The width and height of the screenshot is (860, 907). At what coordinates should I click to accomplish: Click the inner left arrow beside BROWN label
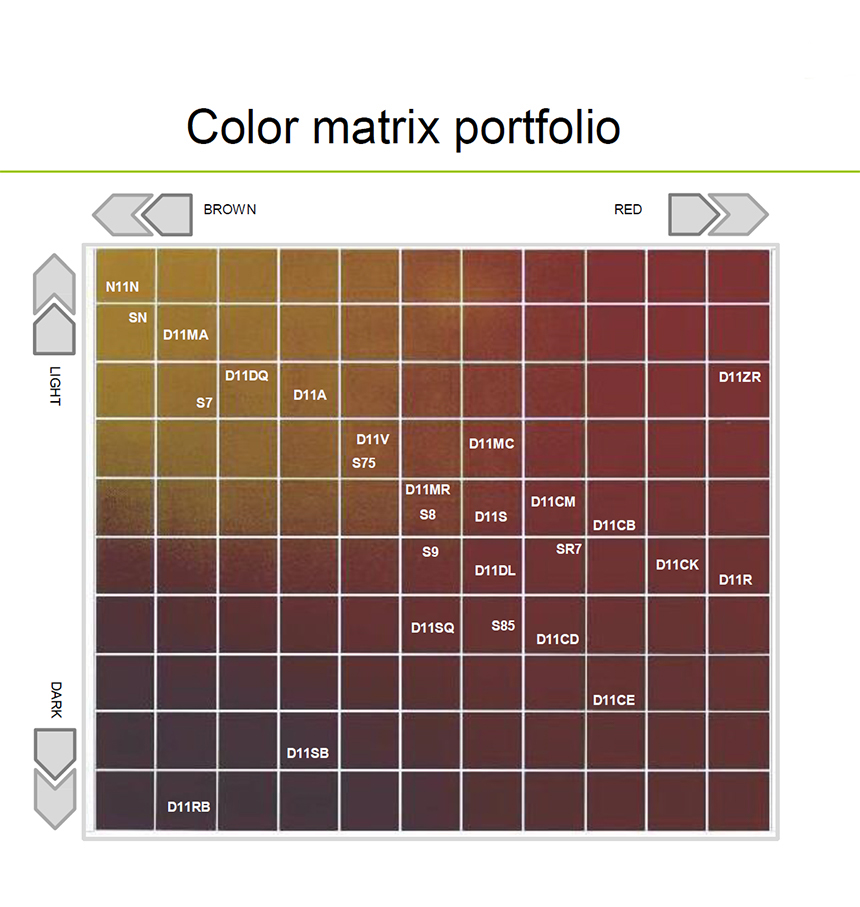coord(168,215)
